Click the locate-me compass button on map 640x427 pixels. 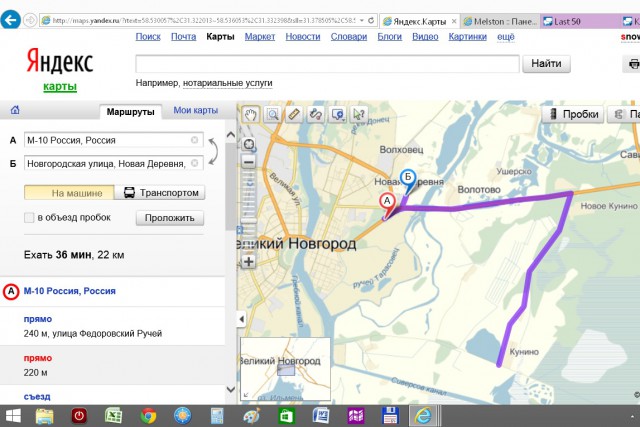pyautogui.click(x=249, y=144)
